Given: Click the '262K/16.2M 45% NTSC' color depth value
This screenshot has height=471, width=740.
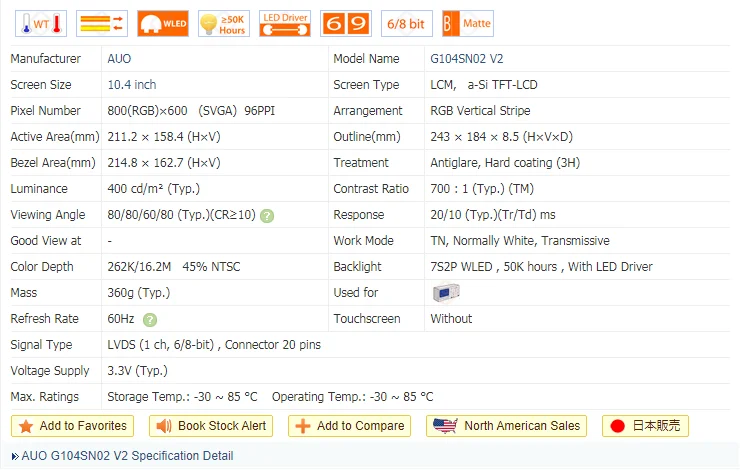Looking at the screenshot, I should (x=174, y=267).
